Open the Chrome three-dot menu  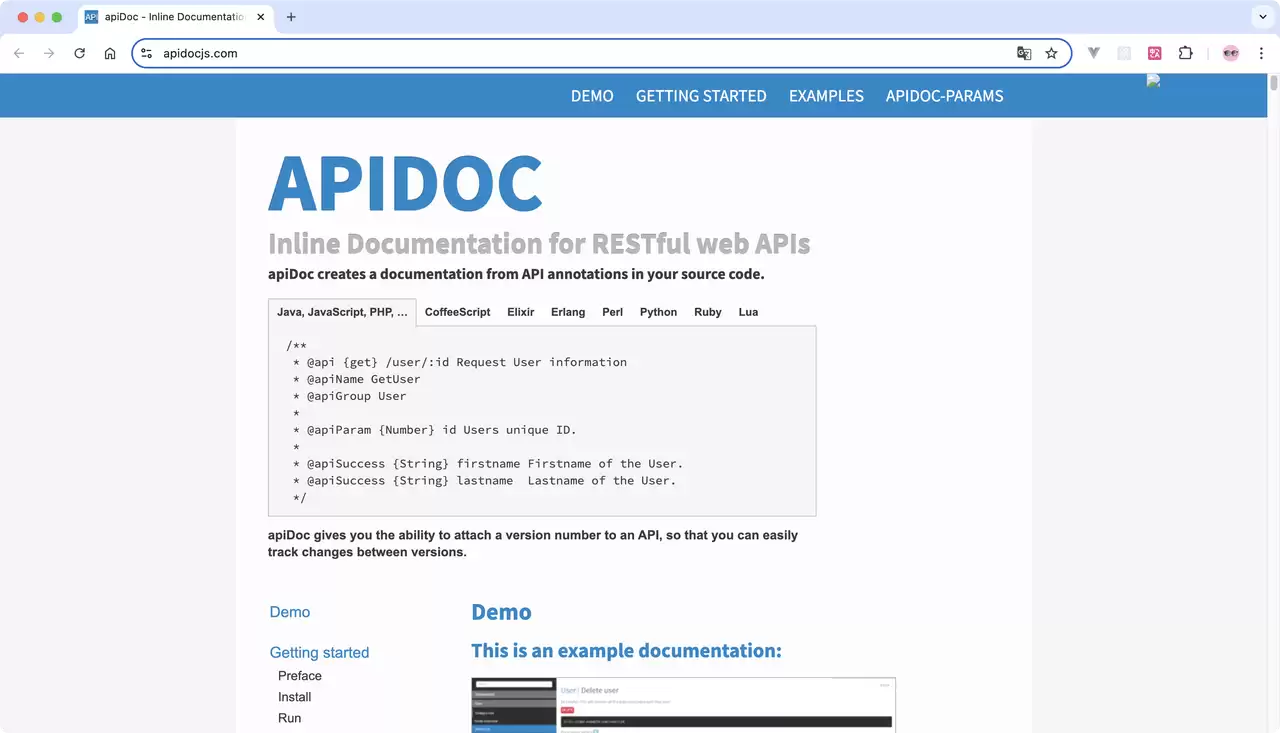point(1261,53)
